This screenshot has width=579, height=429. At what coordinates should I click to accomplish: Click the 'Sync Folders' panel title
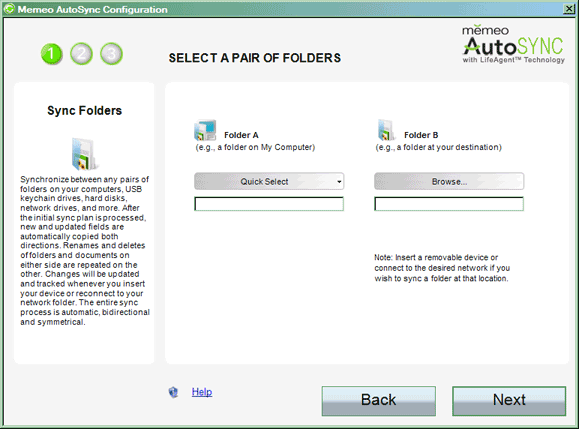pyautogui.click(x=85, y=110)
